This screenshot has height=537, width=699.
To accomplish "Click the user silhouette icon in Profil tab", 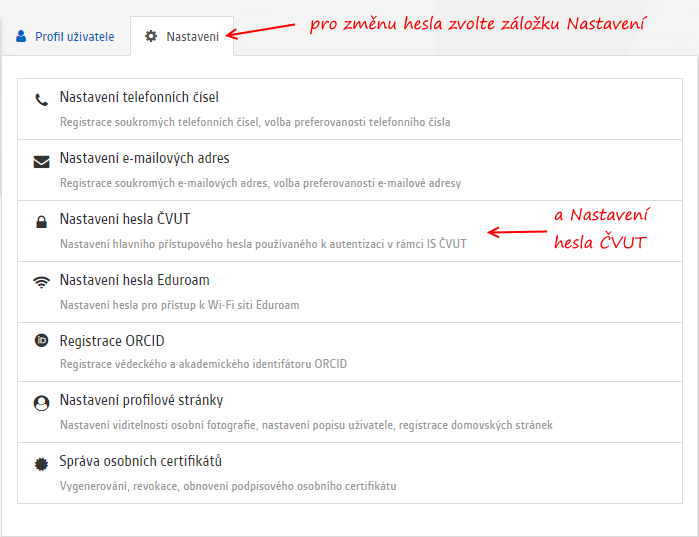I will click(21, 36).
